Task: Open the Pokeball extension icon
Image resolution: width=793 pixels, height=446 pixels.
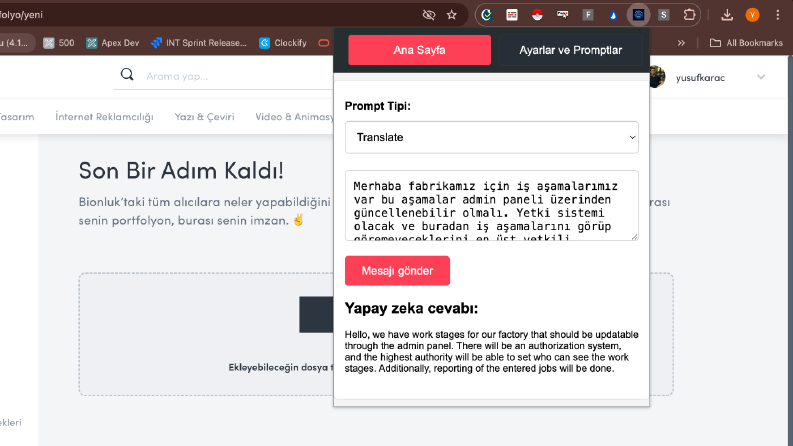Action: (537, 15)
